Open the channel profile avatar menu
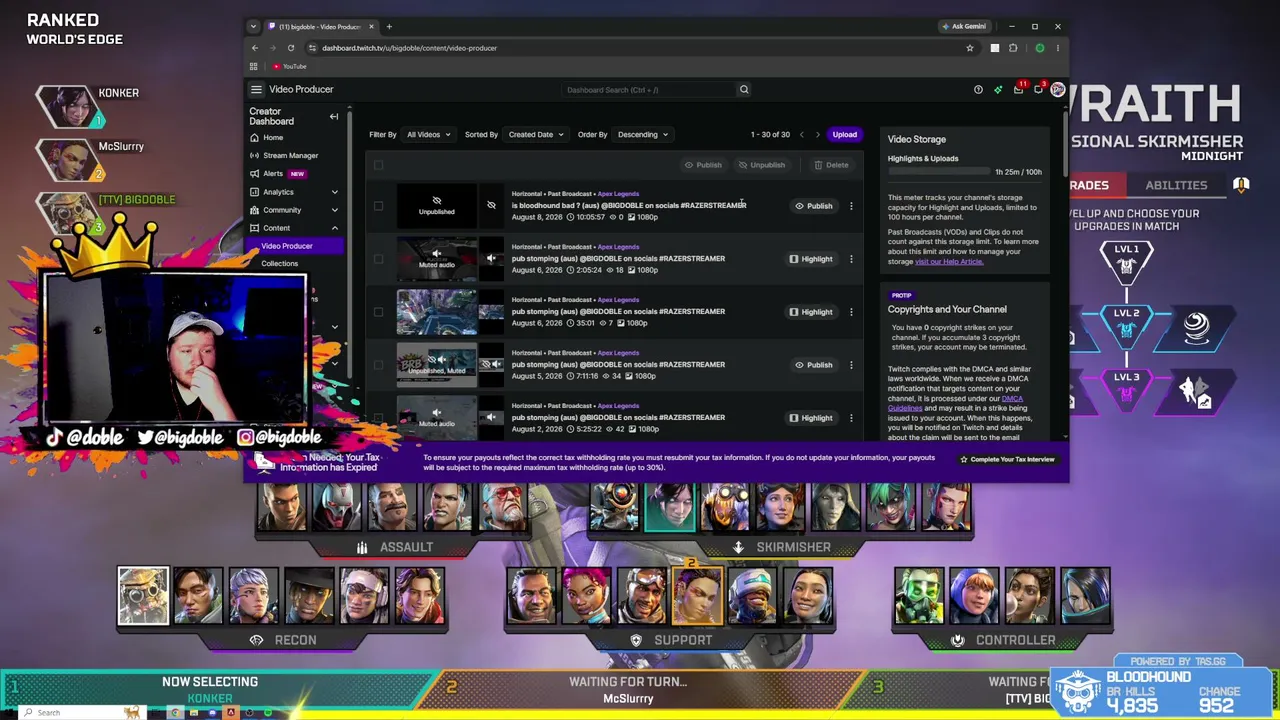 pyautogui.click(x=1057, y=90)
